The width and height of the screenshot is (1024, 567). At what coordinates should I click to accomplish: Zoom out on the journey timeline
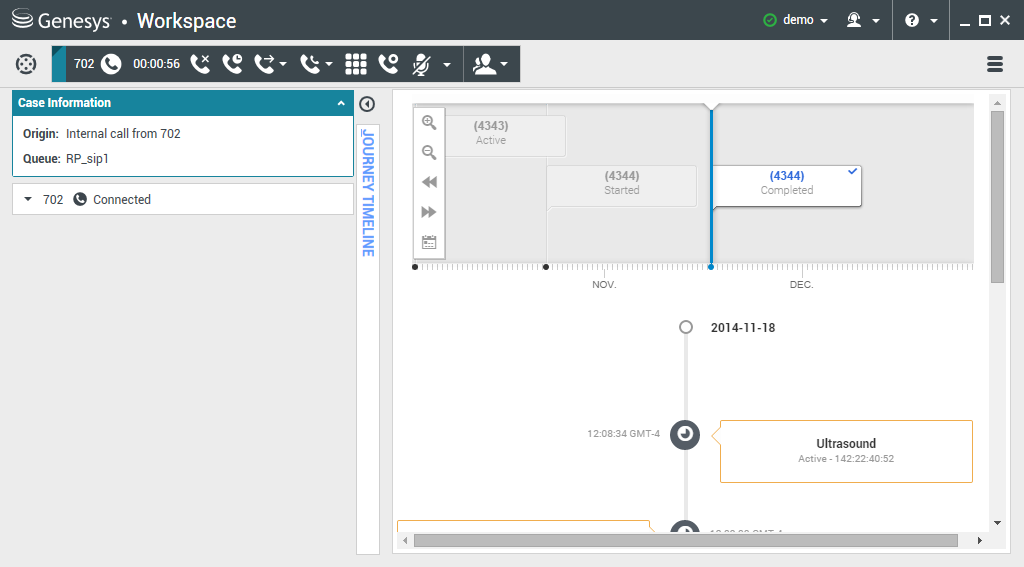tap(429, 153)
